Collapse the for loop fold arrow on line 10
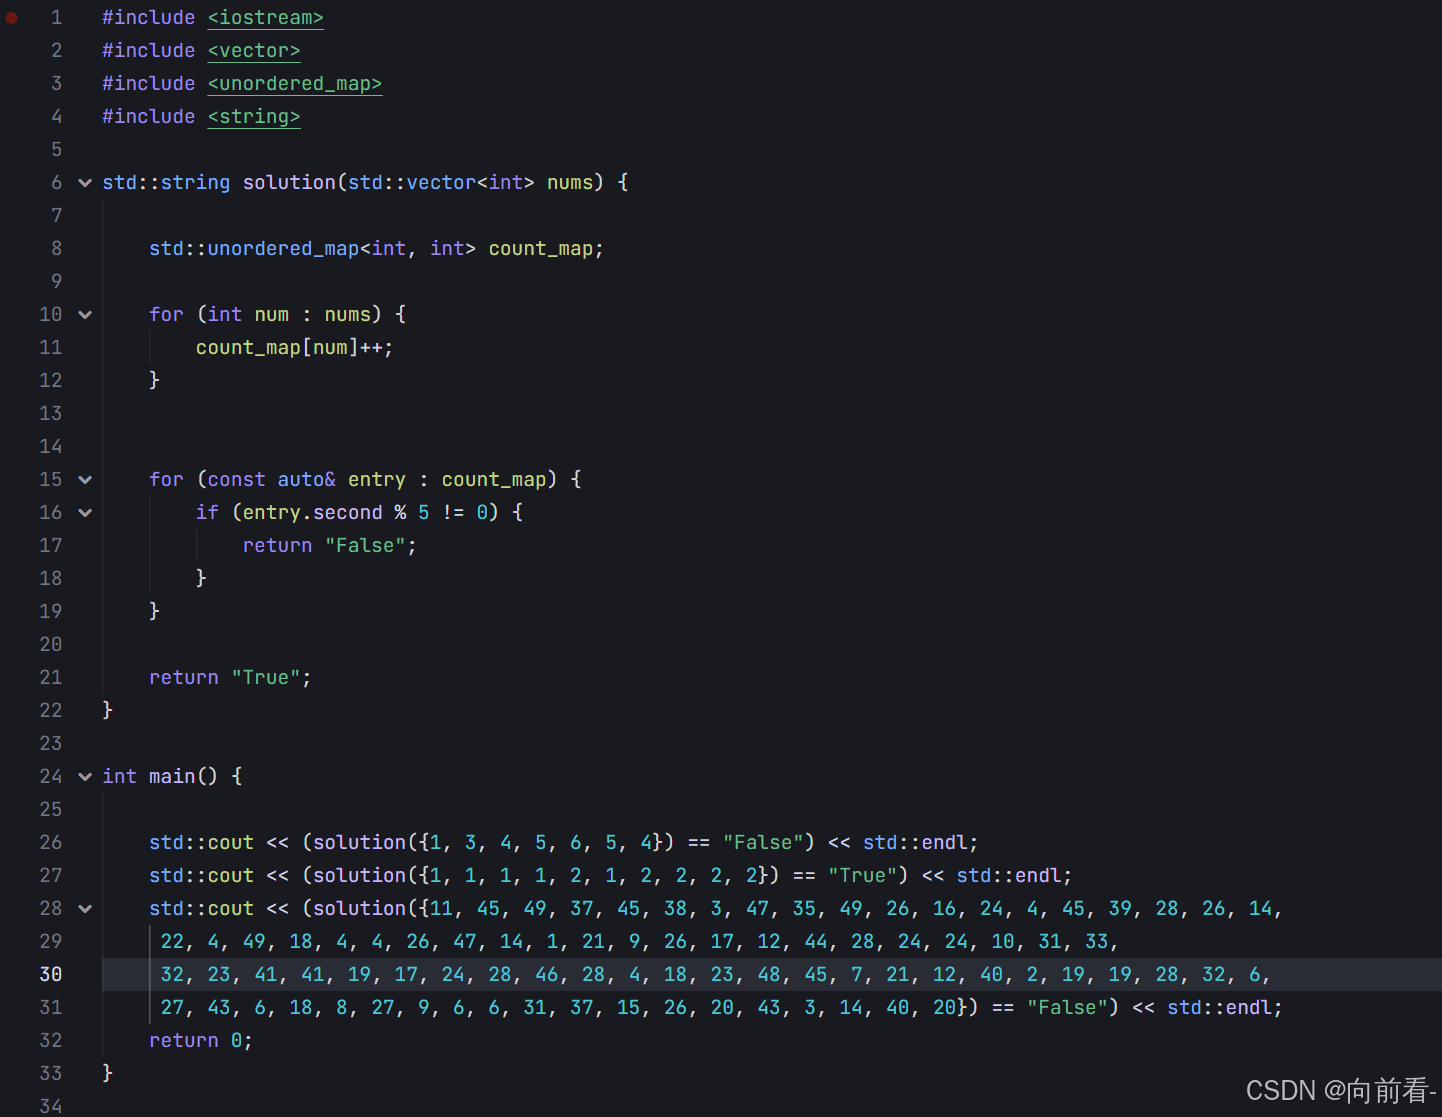The image size is (1442, 1117). click(85, 315)
